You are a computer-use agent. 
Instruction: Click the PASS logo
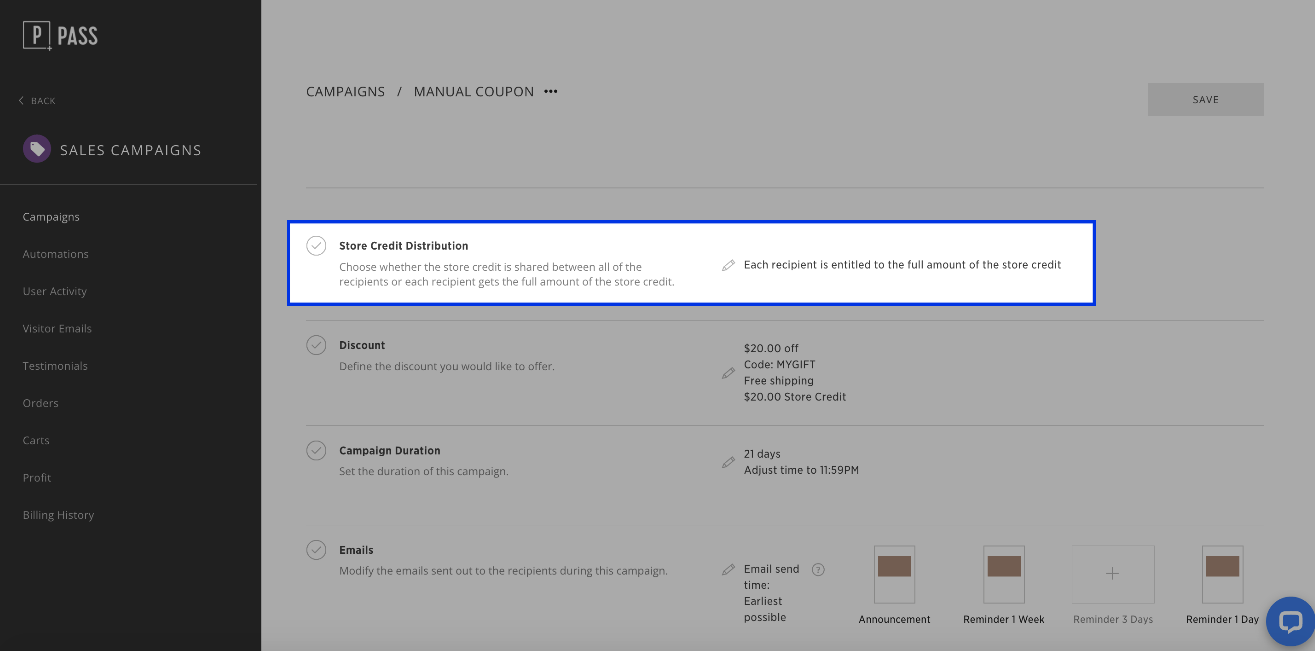[x=60, y=36]
